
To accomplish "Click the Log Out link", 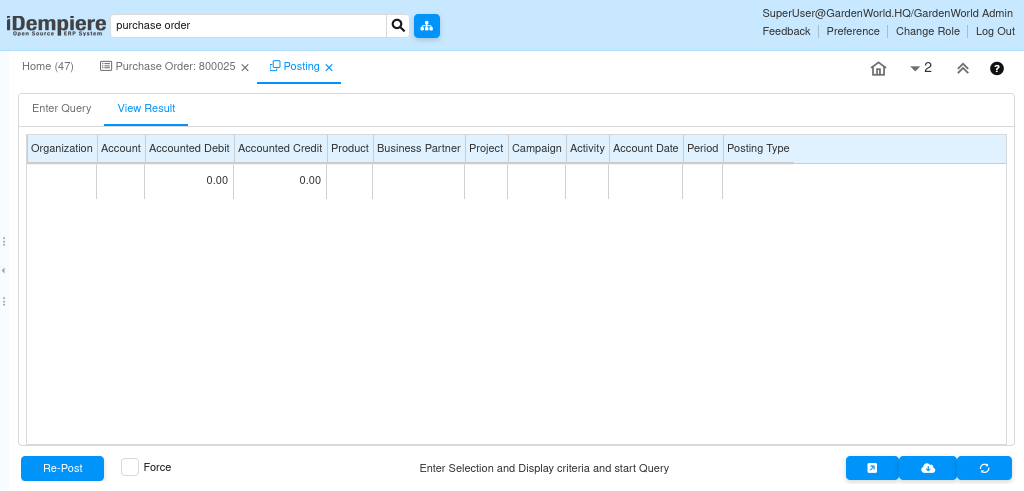I will (995, 31).
